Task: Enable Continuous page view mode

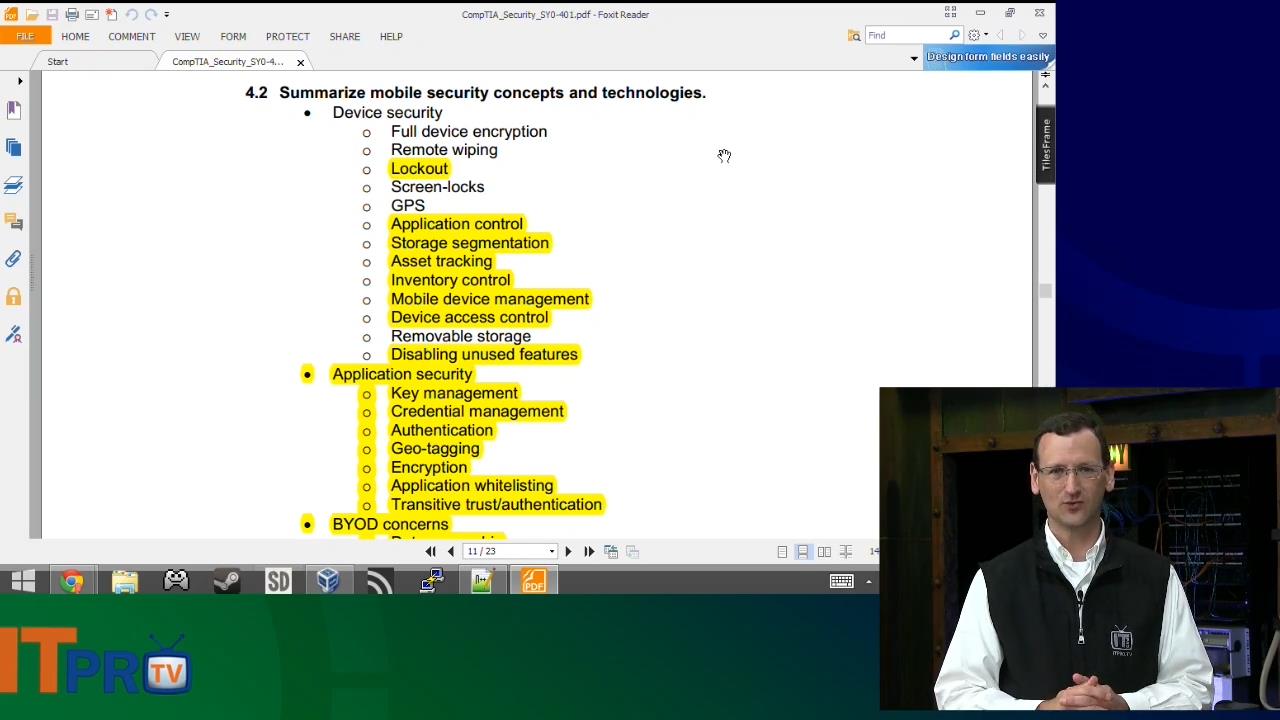Action: coord(803,551)
